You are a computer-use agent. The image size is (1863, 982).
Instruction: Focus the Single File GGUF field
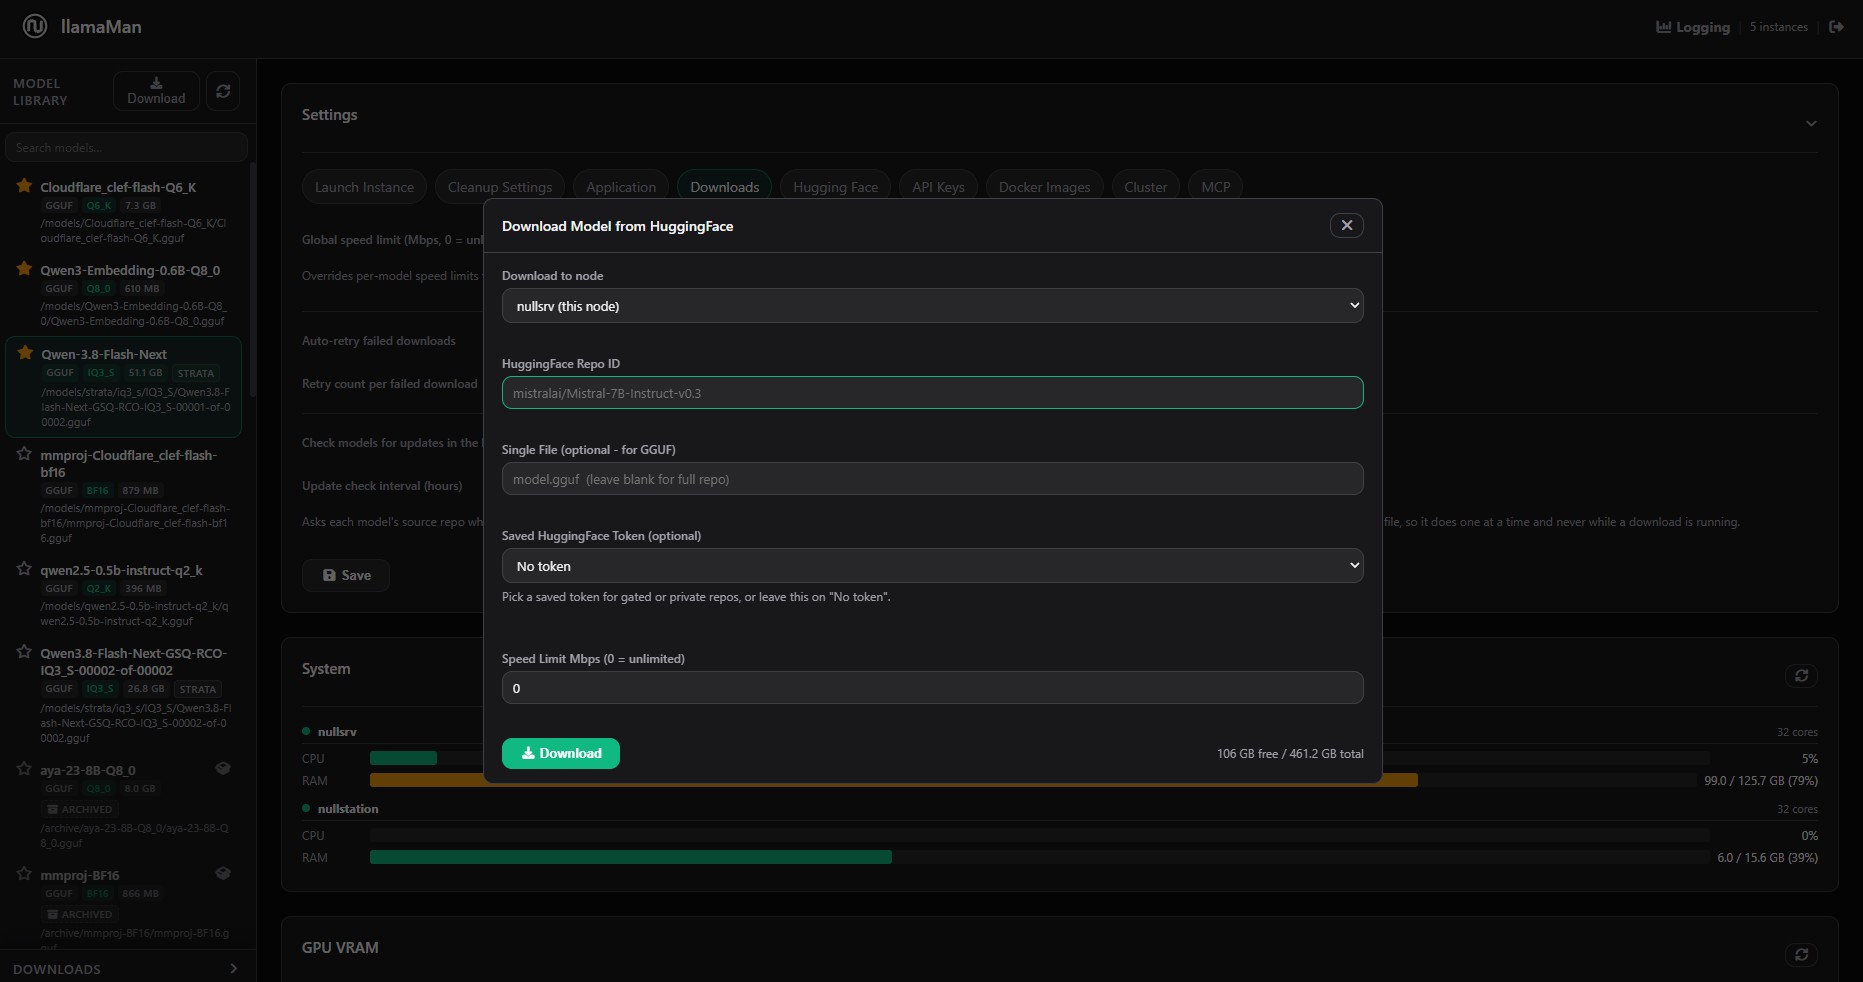[x=932, y=479]
